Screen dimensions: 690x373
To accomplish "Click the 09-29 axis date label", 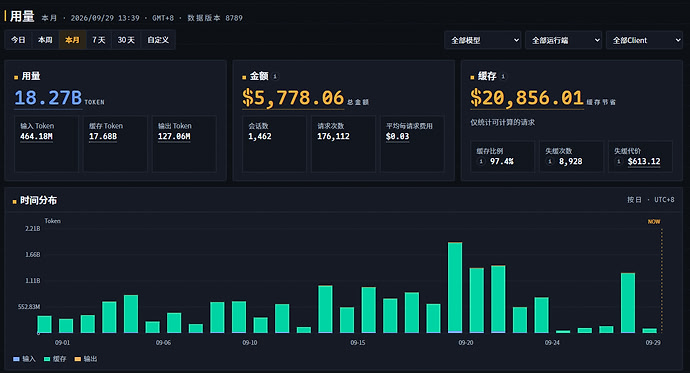I will pyautogui.click(x=653, y=343).
